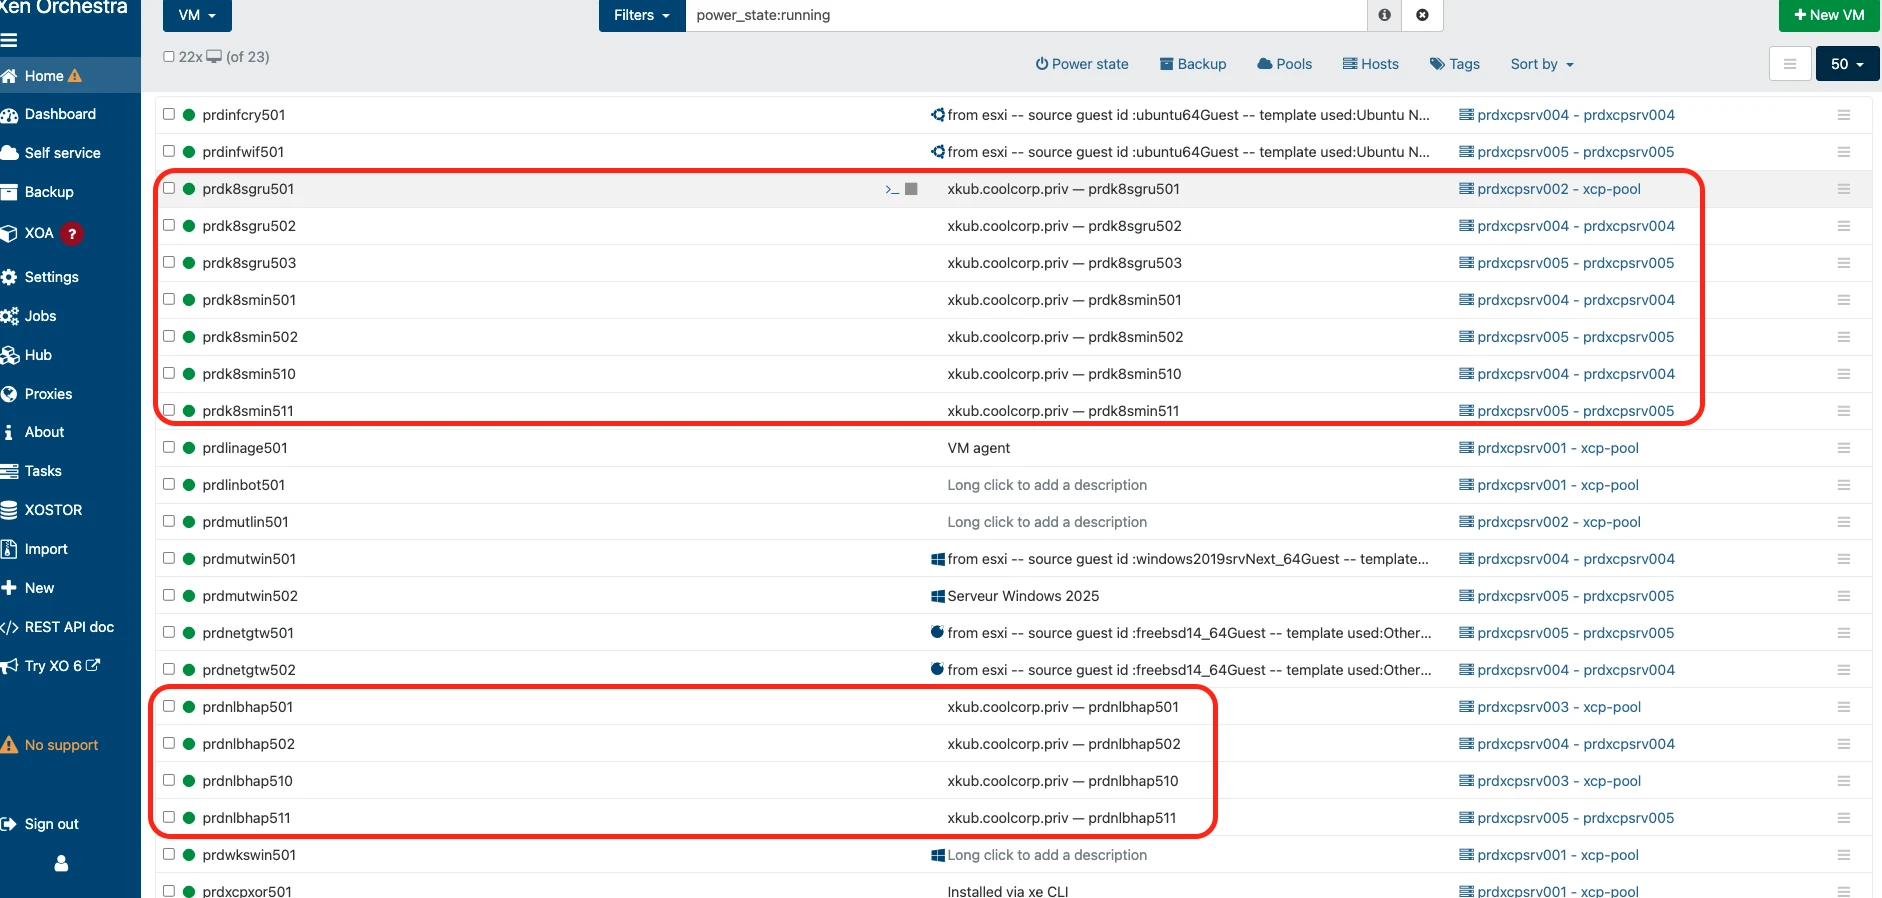Check the prdk8sgru501 VM checkbox
Image resolution: width=1882 pixels, height=898 pixels.
[x=169, y=188]
